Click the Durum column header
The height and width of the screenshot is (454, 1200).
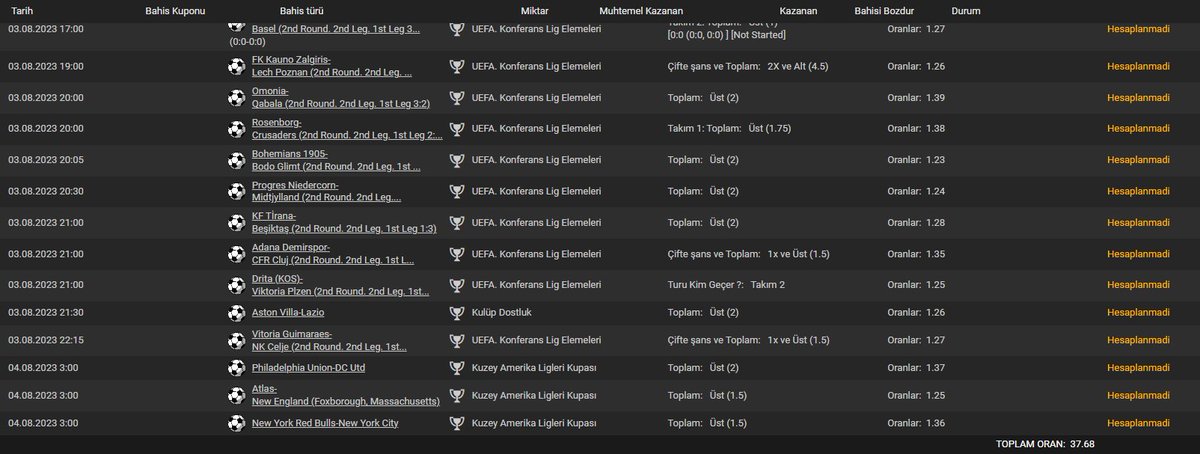966,10
